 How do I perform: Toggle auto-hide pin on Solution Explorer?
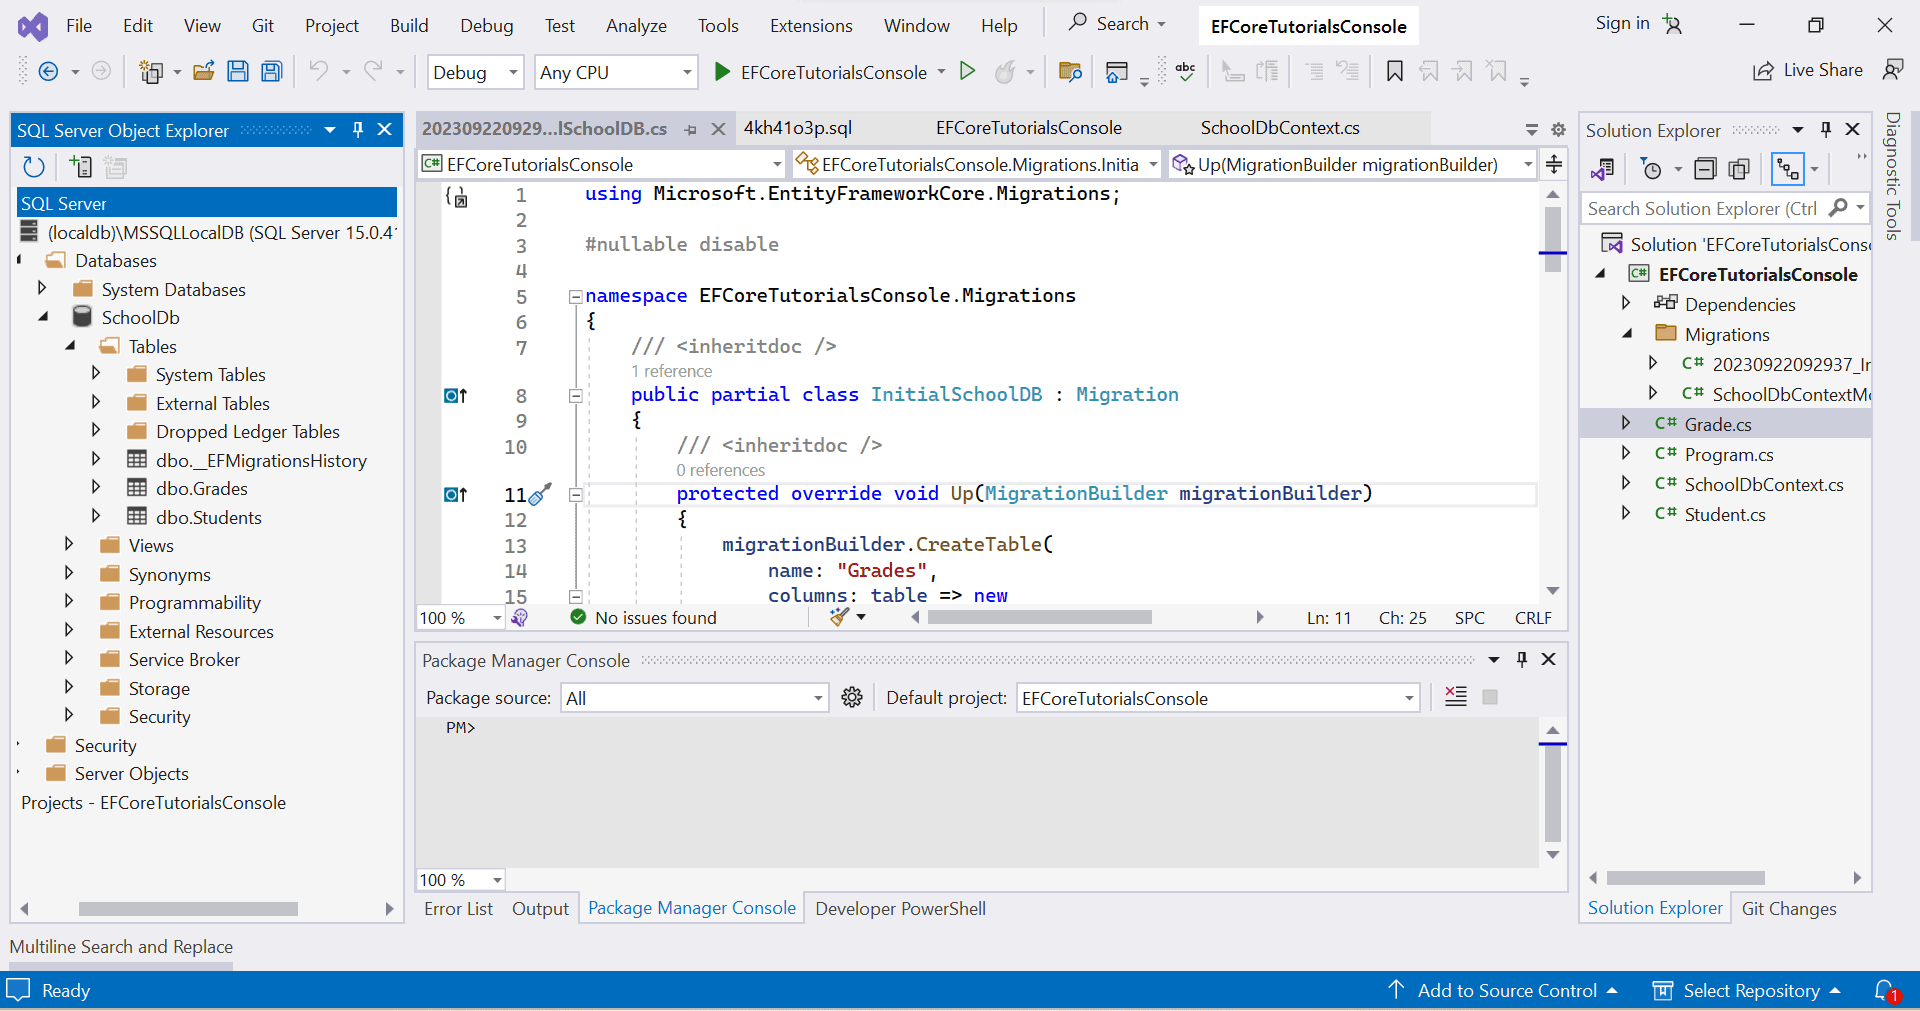click(x=1826, y=130)
